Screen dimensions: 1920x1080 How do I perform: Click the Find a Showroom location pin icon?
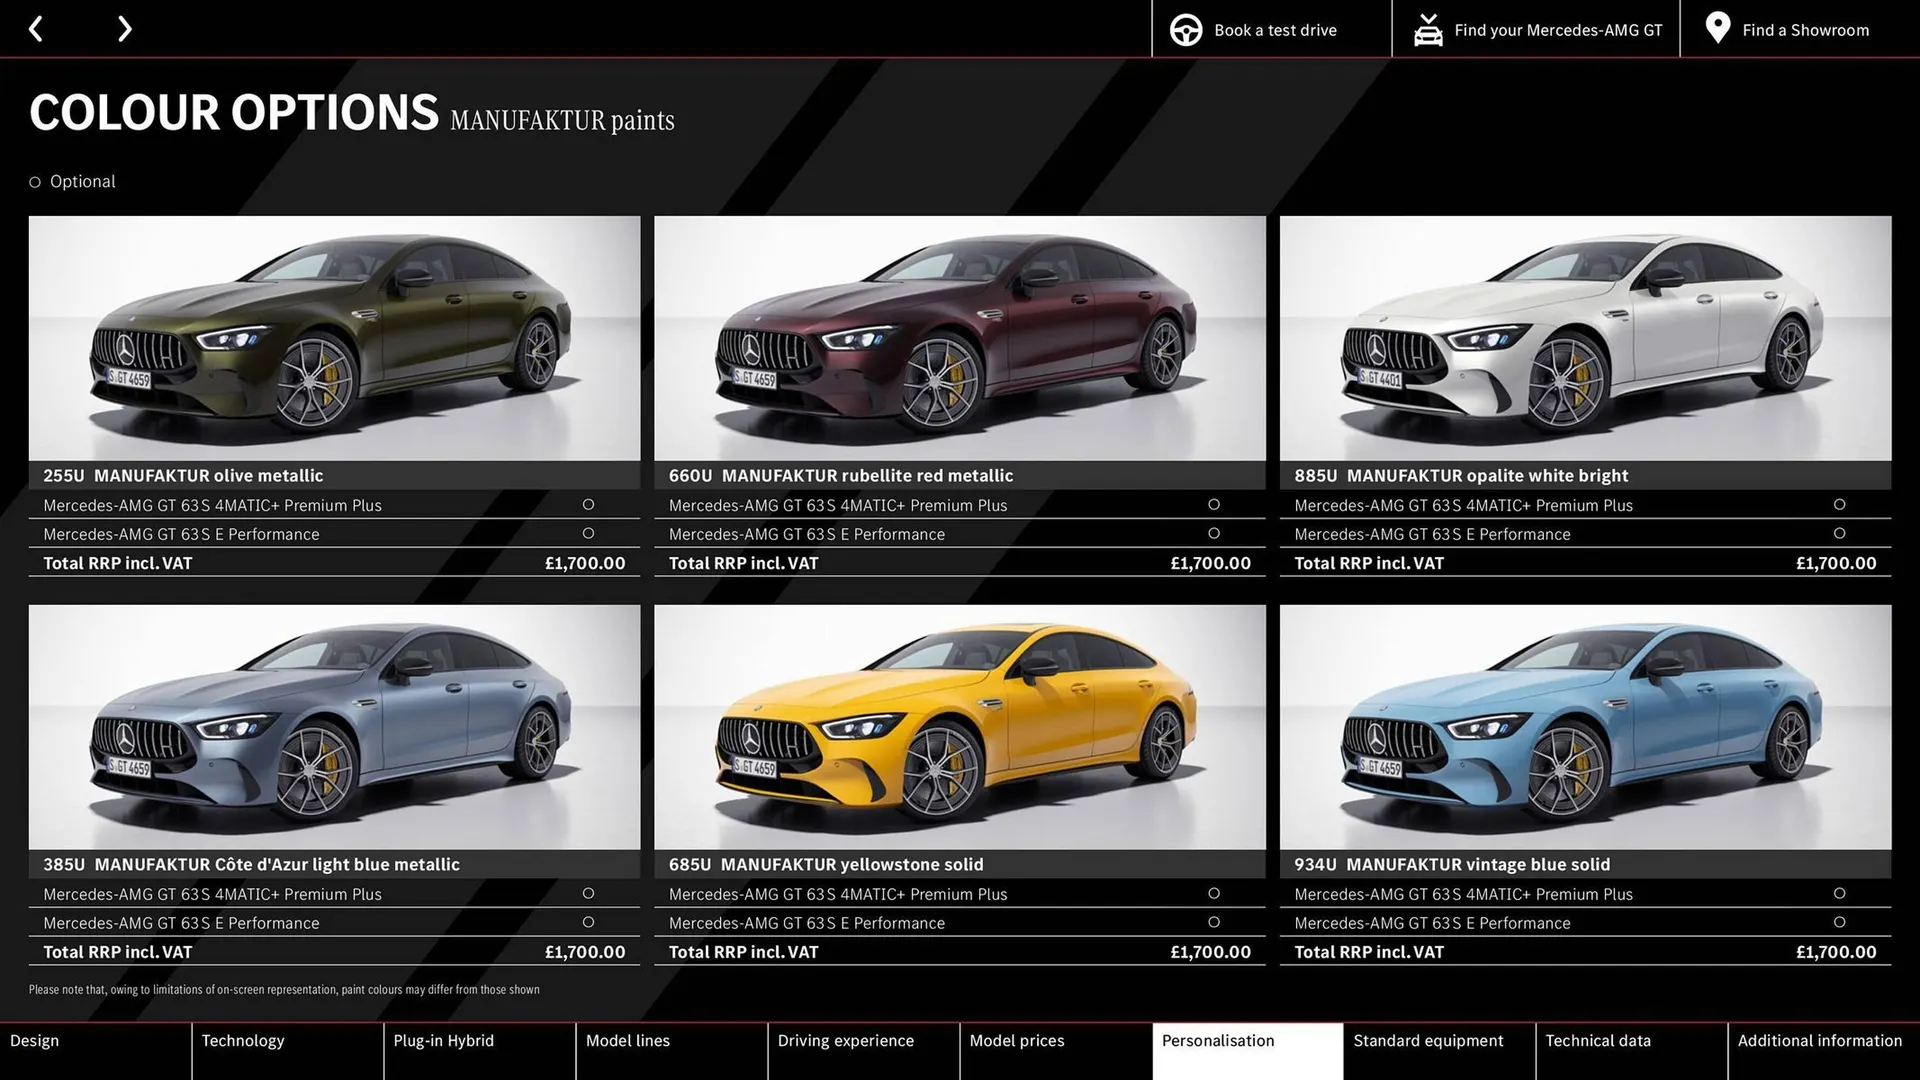coord(1717,27)
